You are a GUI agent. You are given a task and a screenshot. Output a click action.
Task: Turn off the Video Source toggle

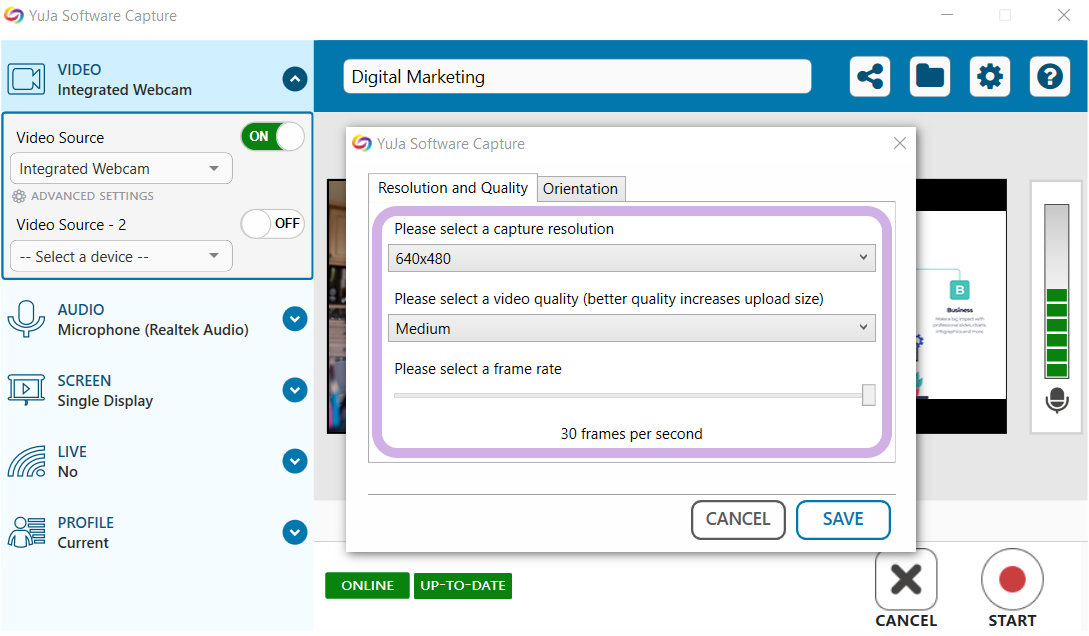point(272,137)
